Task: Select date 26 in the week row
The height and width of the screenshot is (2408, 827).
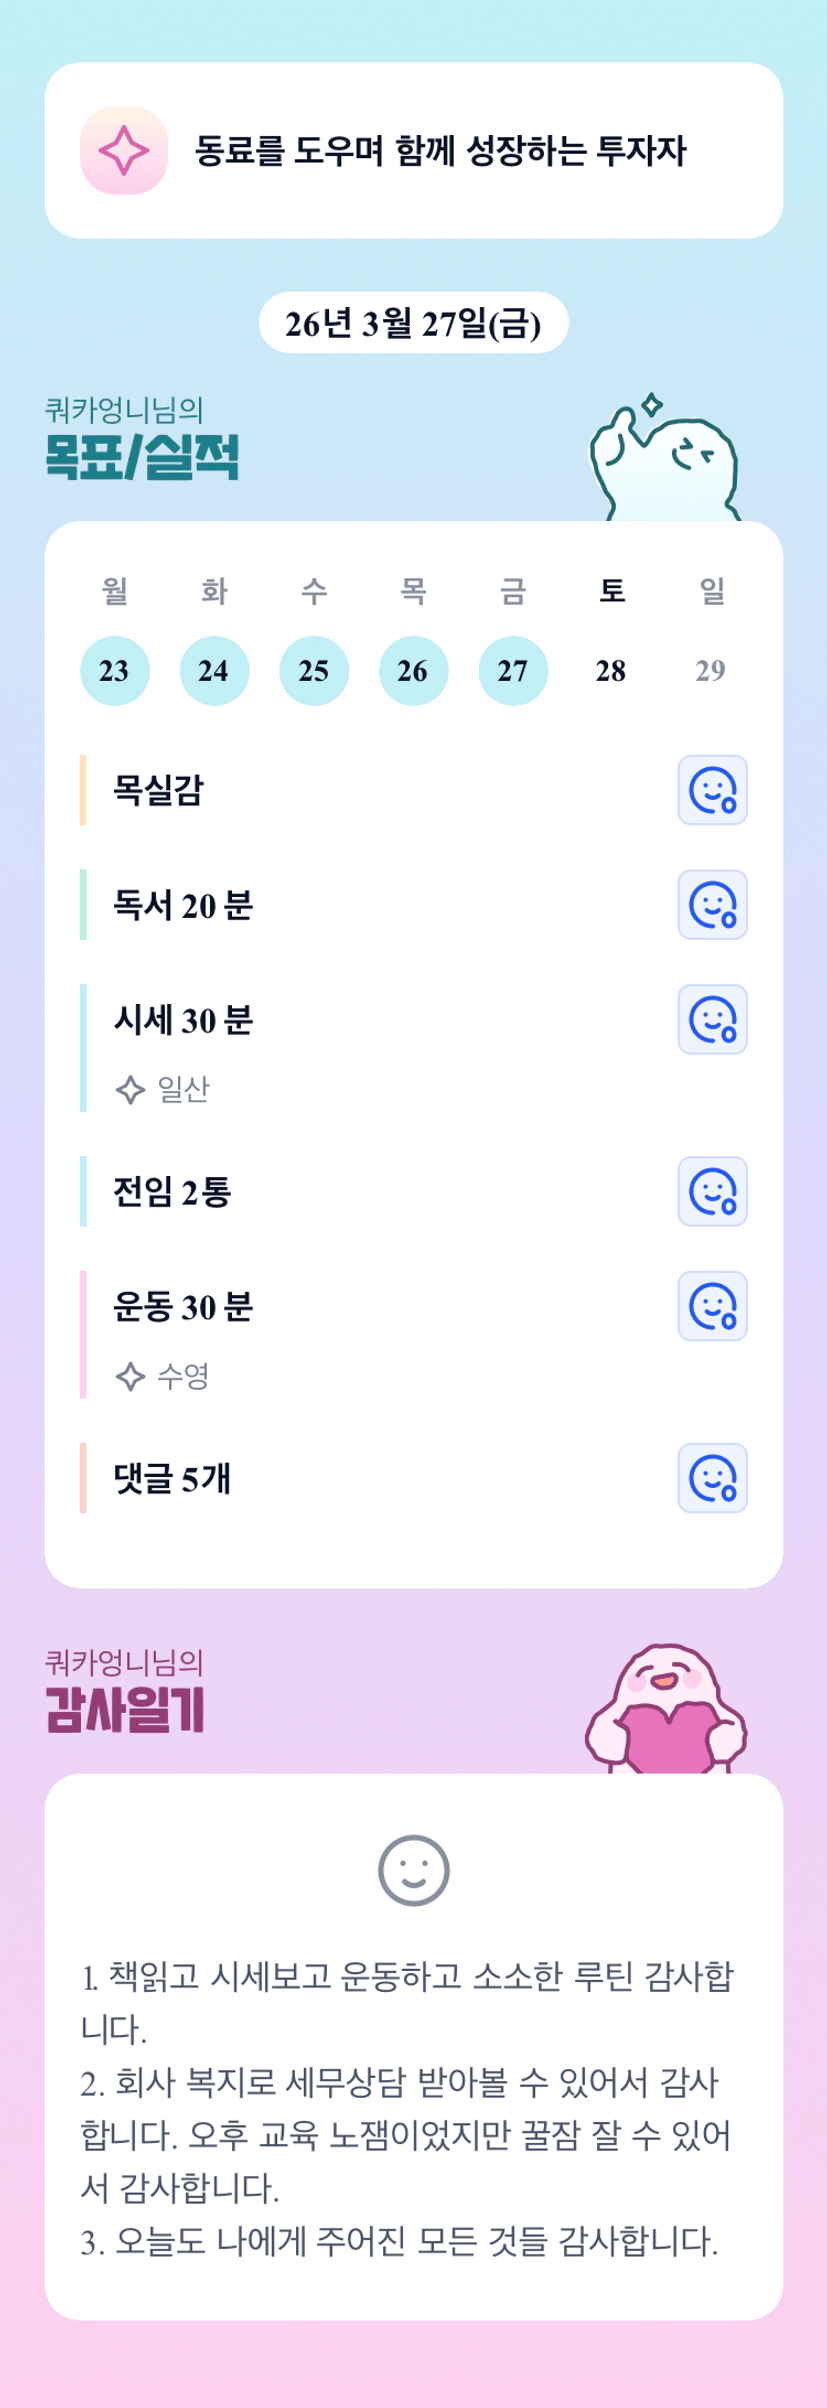Action: click(413, 671)
